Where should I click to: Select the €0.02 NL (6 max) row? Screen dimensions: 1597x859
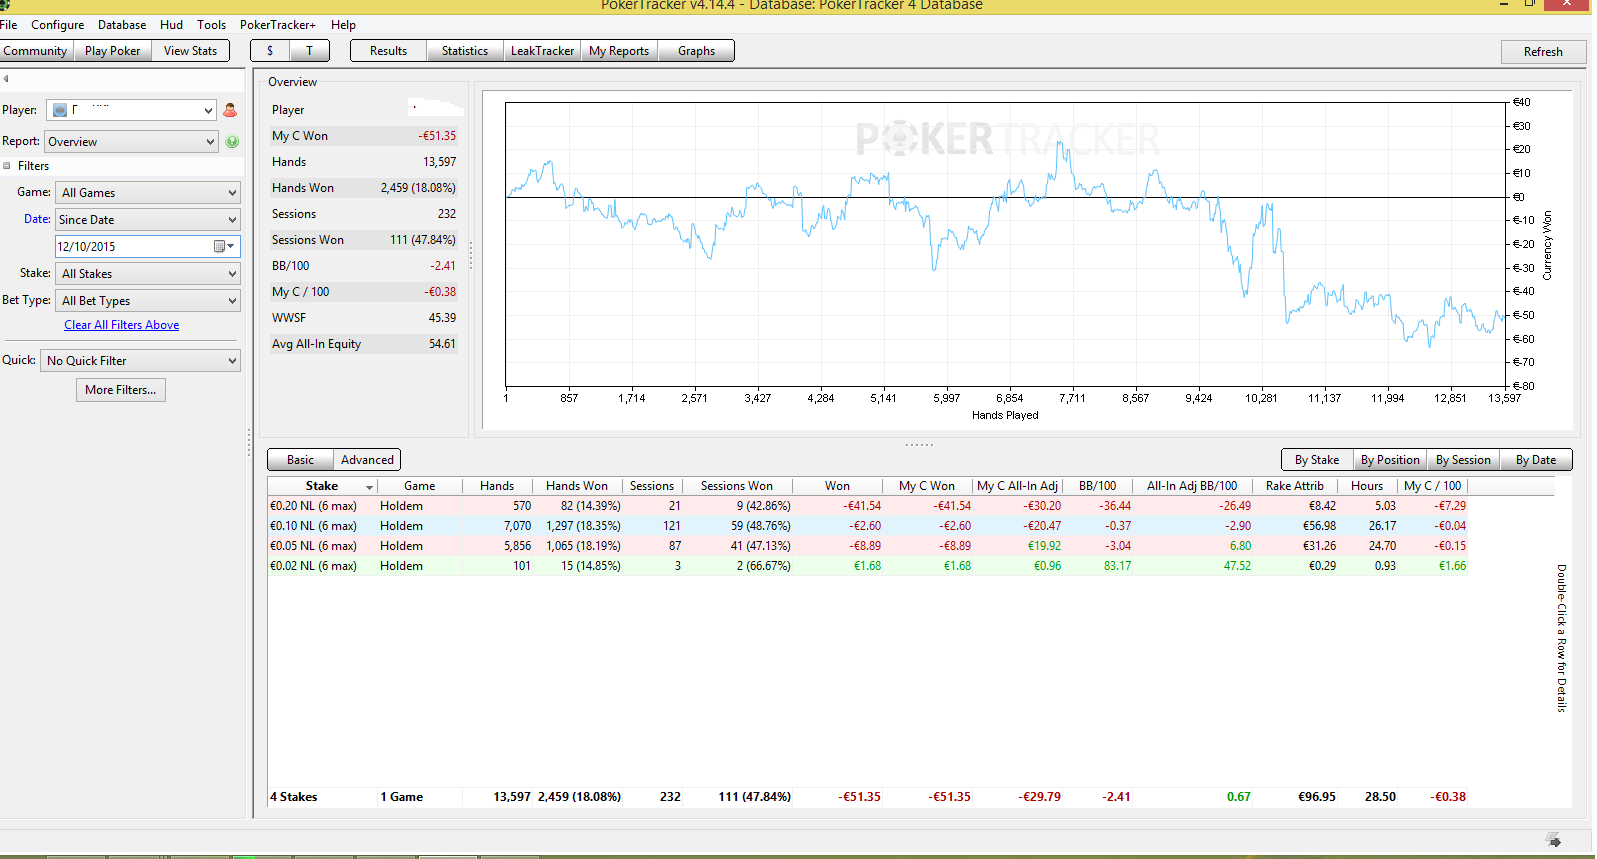(868, 566)
